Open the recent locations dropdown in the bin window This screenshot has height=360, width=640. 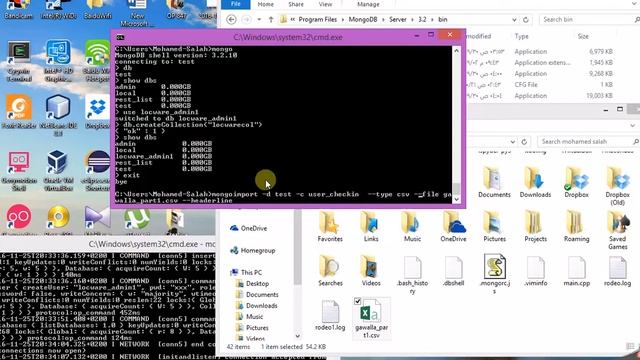pos(259,20)
